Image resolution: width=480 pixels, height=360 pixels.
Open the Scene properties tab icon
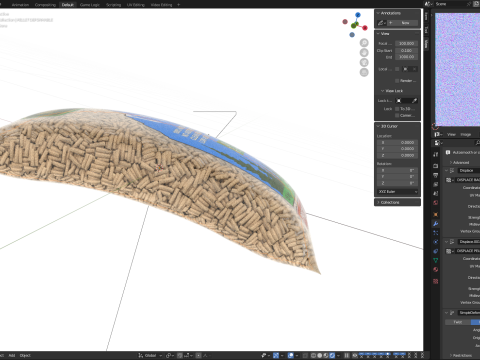(x=435, y=193)
